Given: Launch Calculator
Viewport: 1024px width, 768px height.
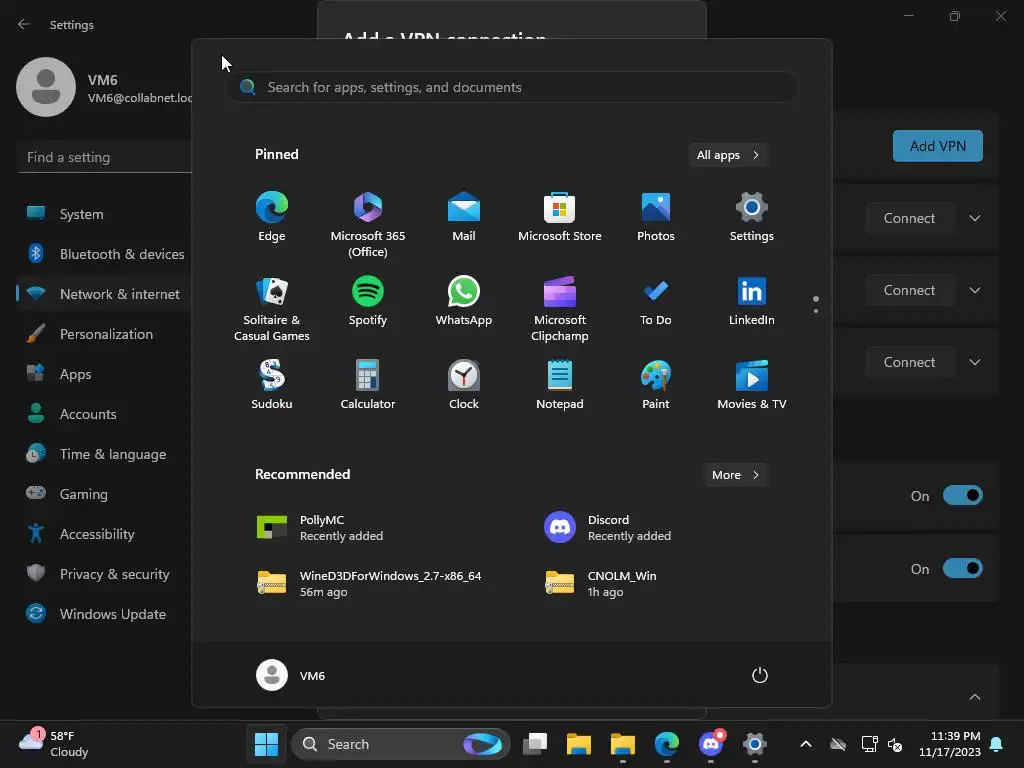Looking at the screenshot, I should pos(368,385).
